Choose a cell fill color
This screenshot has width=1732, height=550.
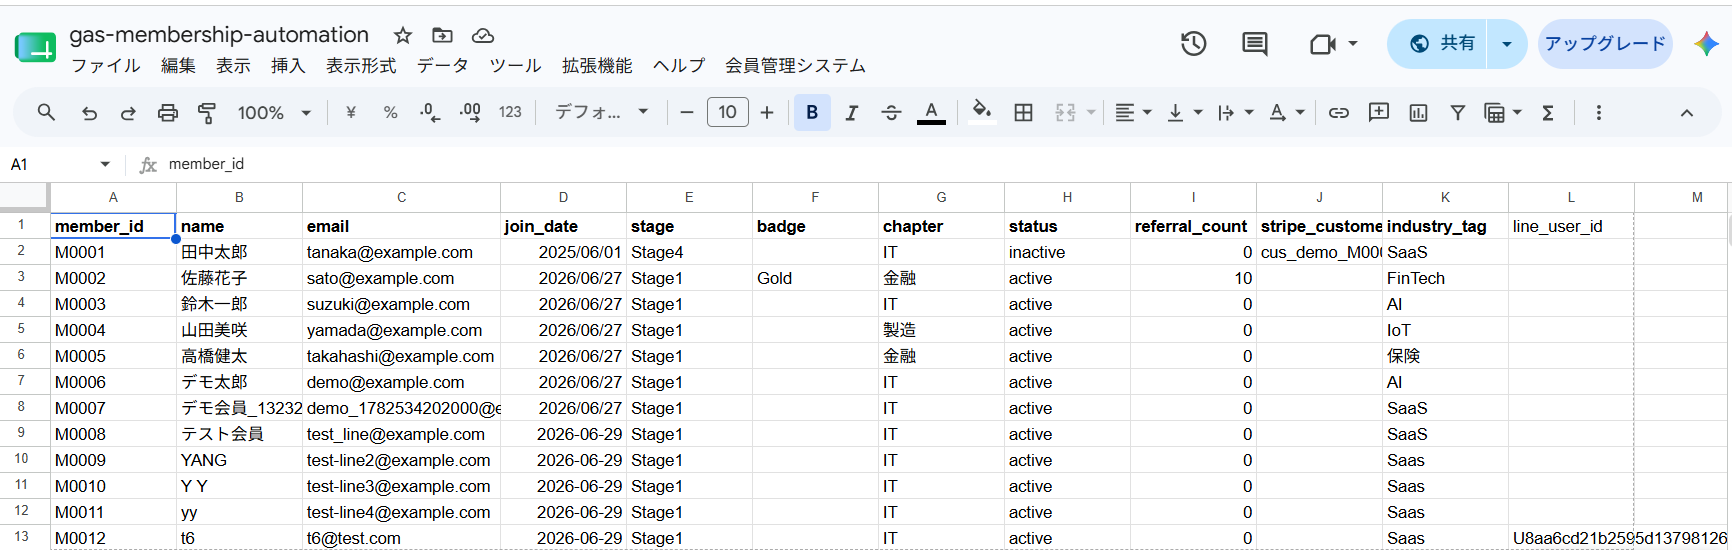coord(982,113)
